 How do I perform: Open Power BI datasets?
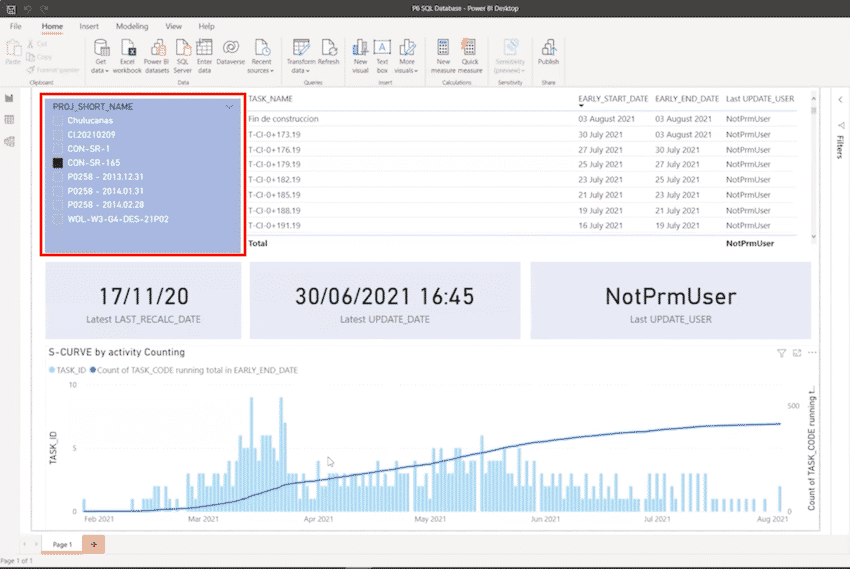click(x=157, y=56)
